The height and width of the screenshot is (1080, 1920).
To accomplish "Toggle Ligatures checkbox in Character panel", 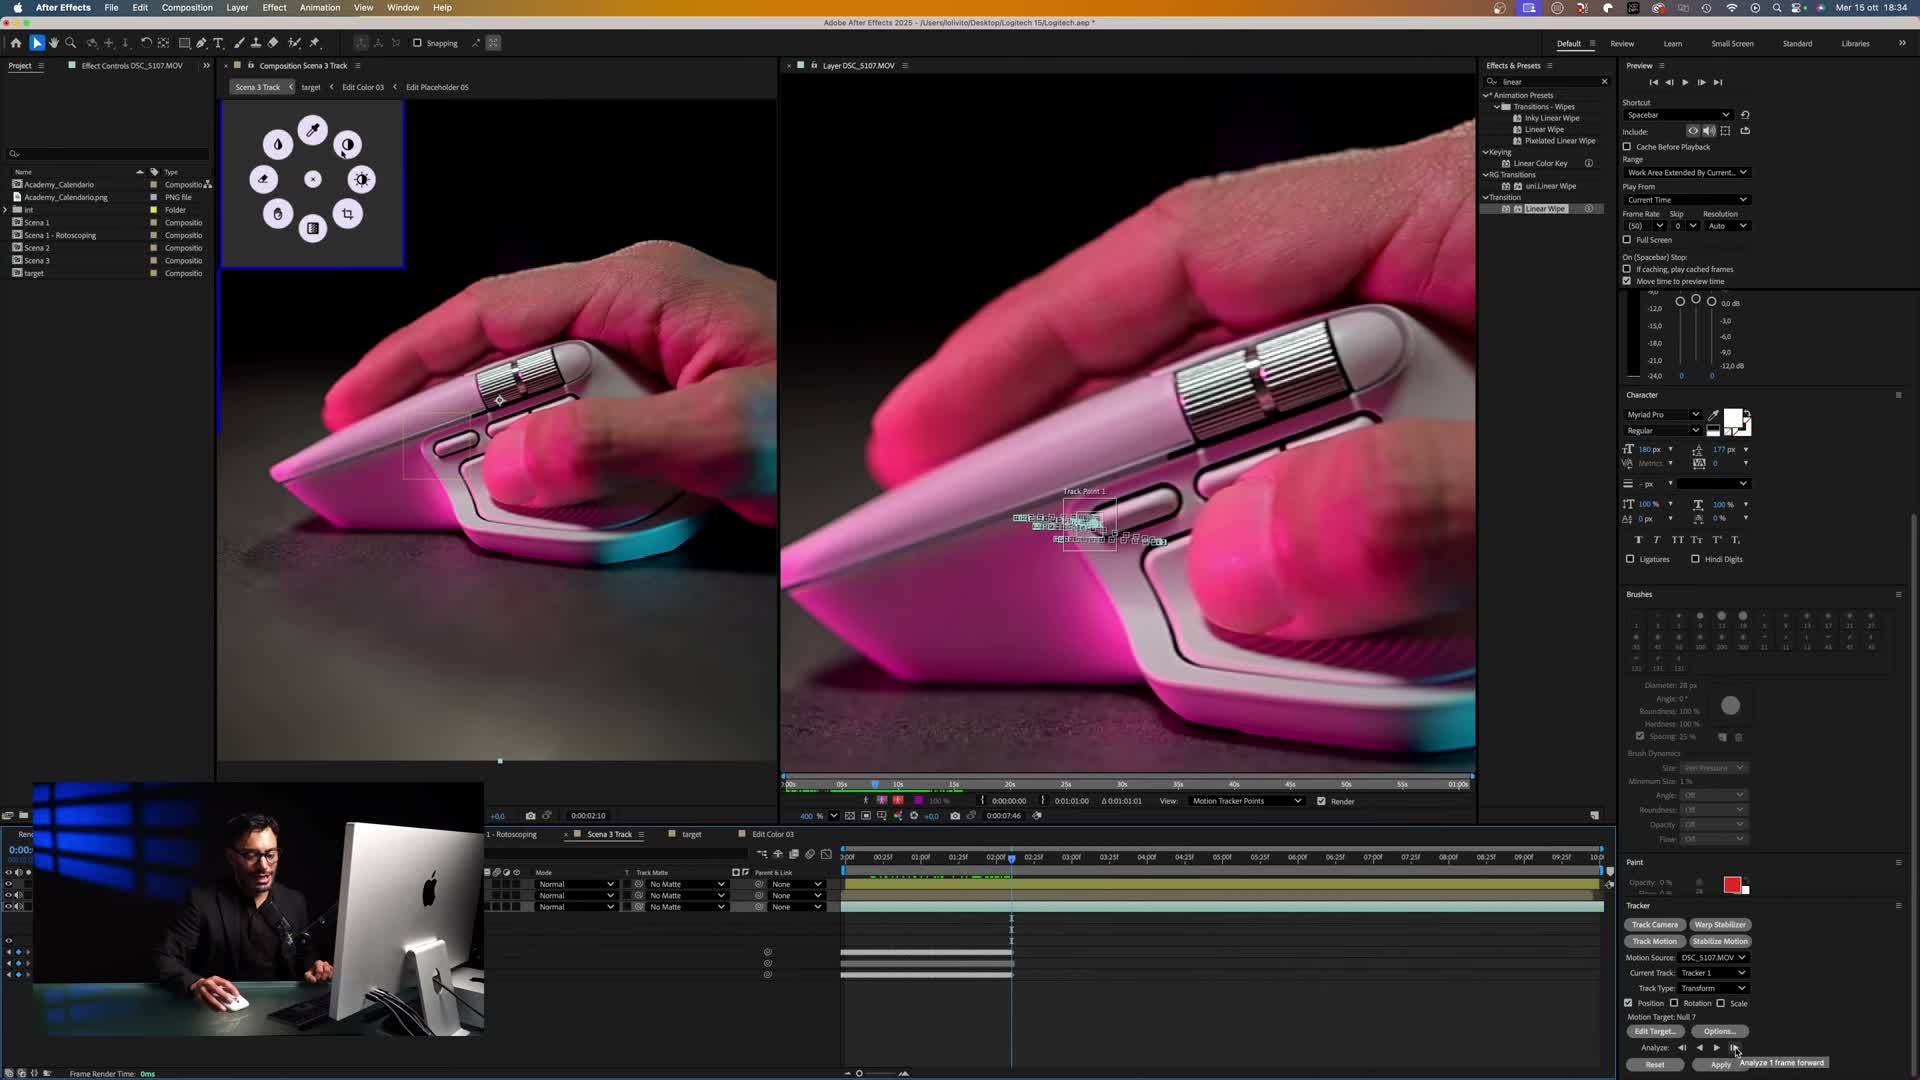I will [1630, 559].
